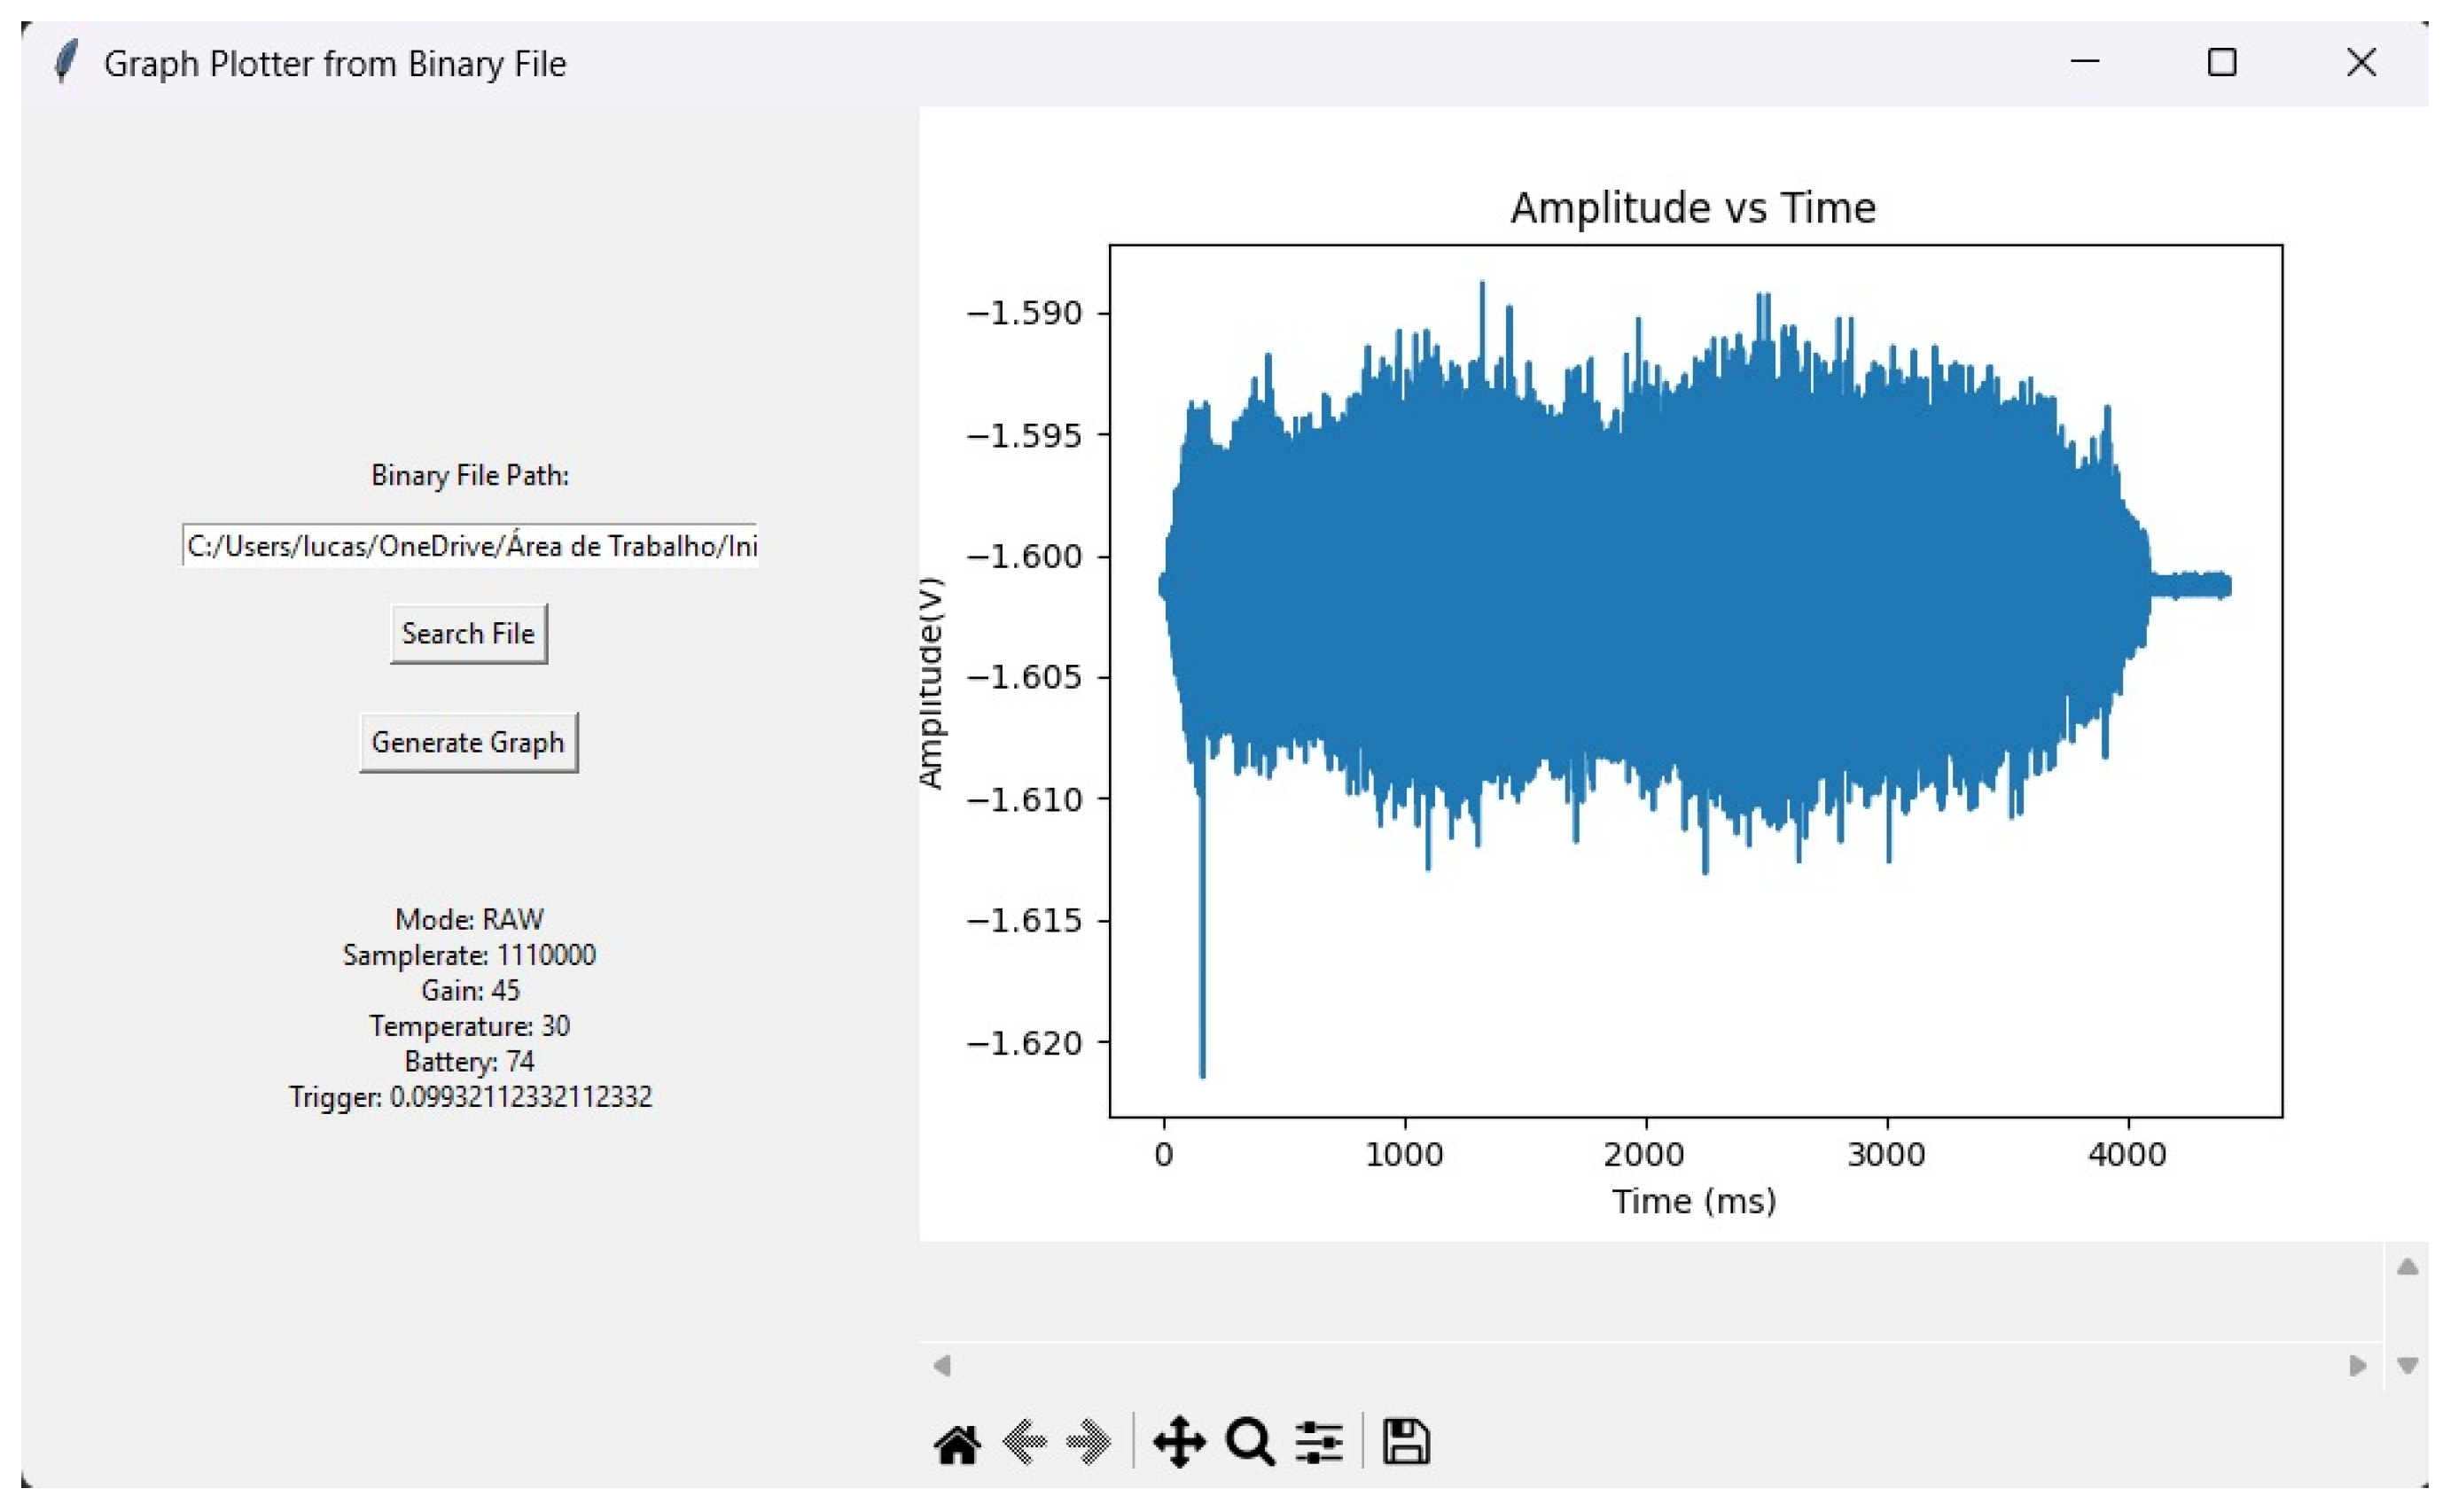Click the Home reset view icon

(x=957, y=1444)
